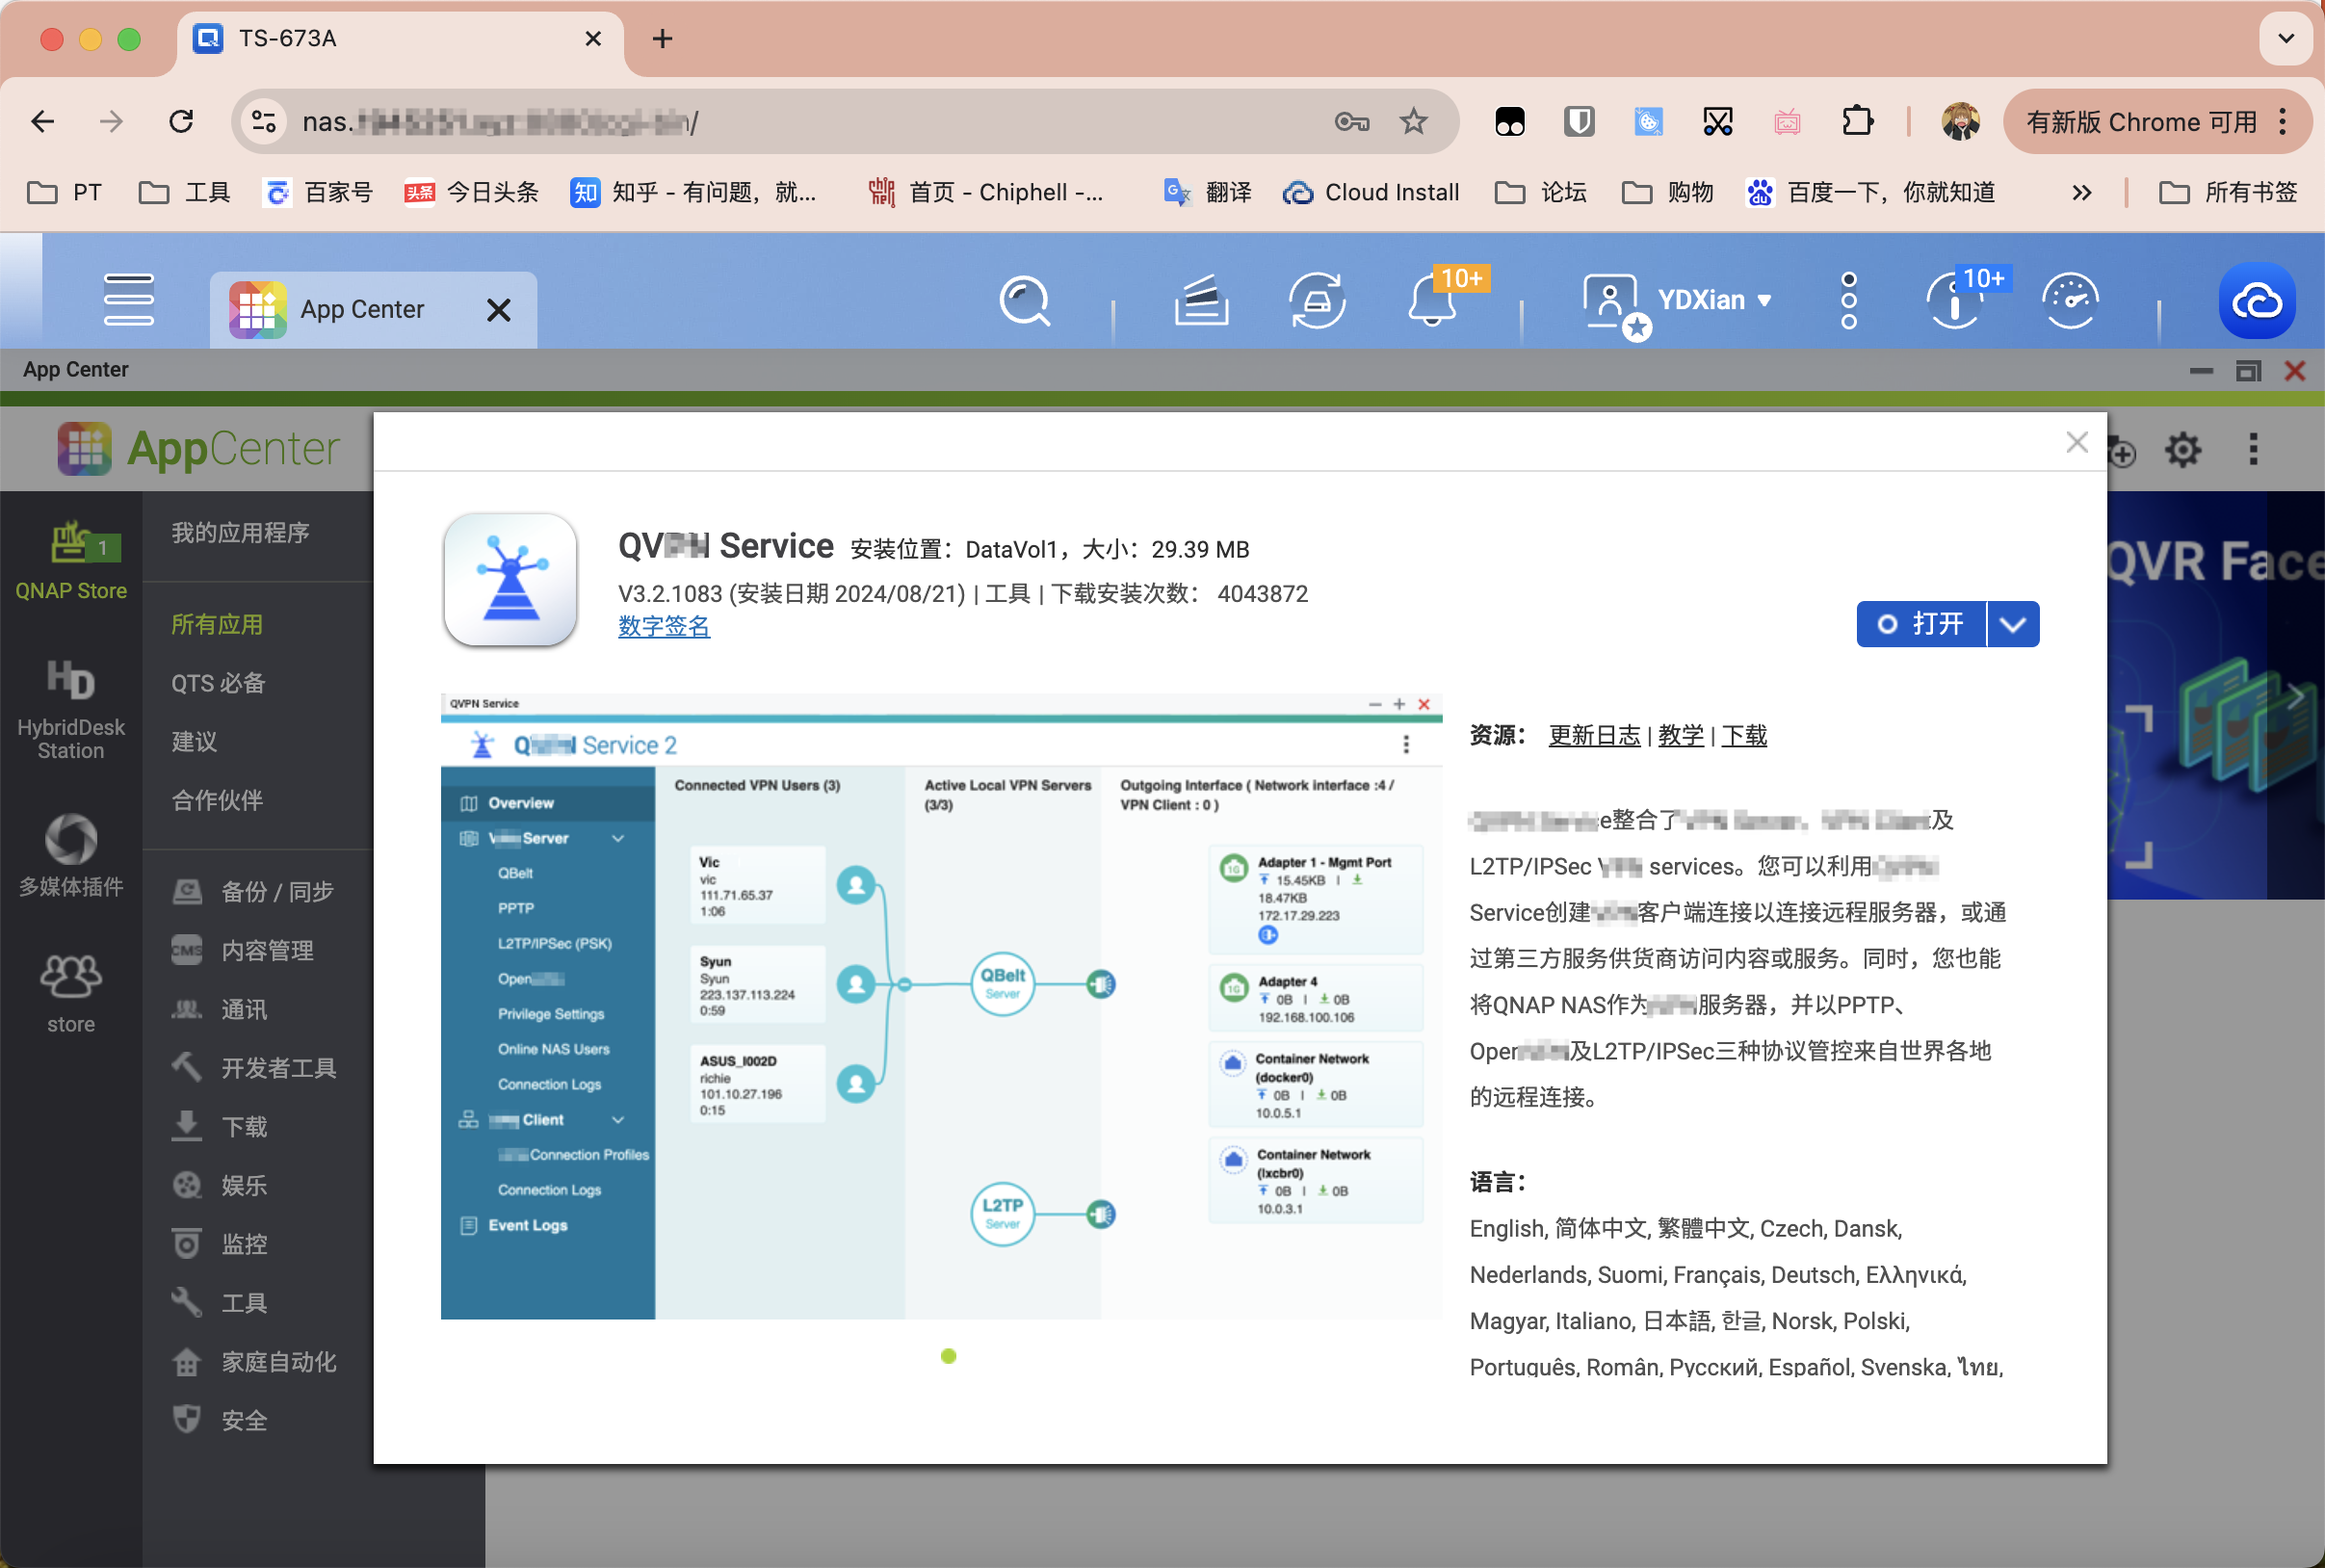Image resolution: width=2325 pixels, height=1568 pixels.
Task: Select 建议 category
Action: 194,741
